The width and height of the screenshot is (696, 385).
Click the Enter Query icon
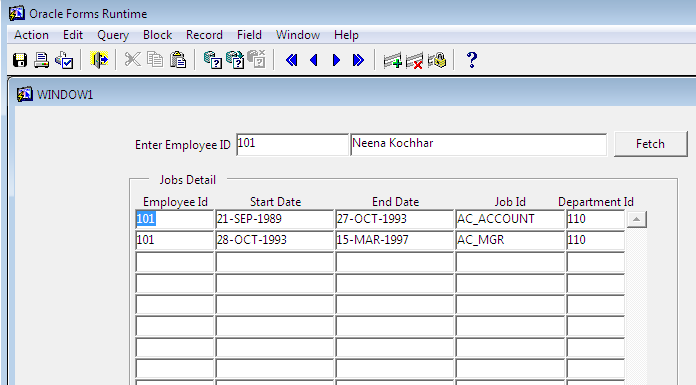(213, 60)
